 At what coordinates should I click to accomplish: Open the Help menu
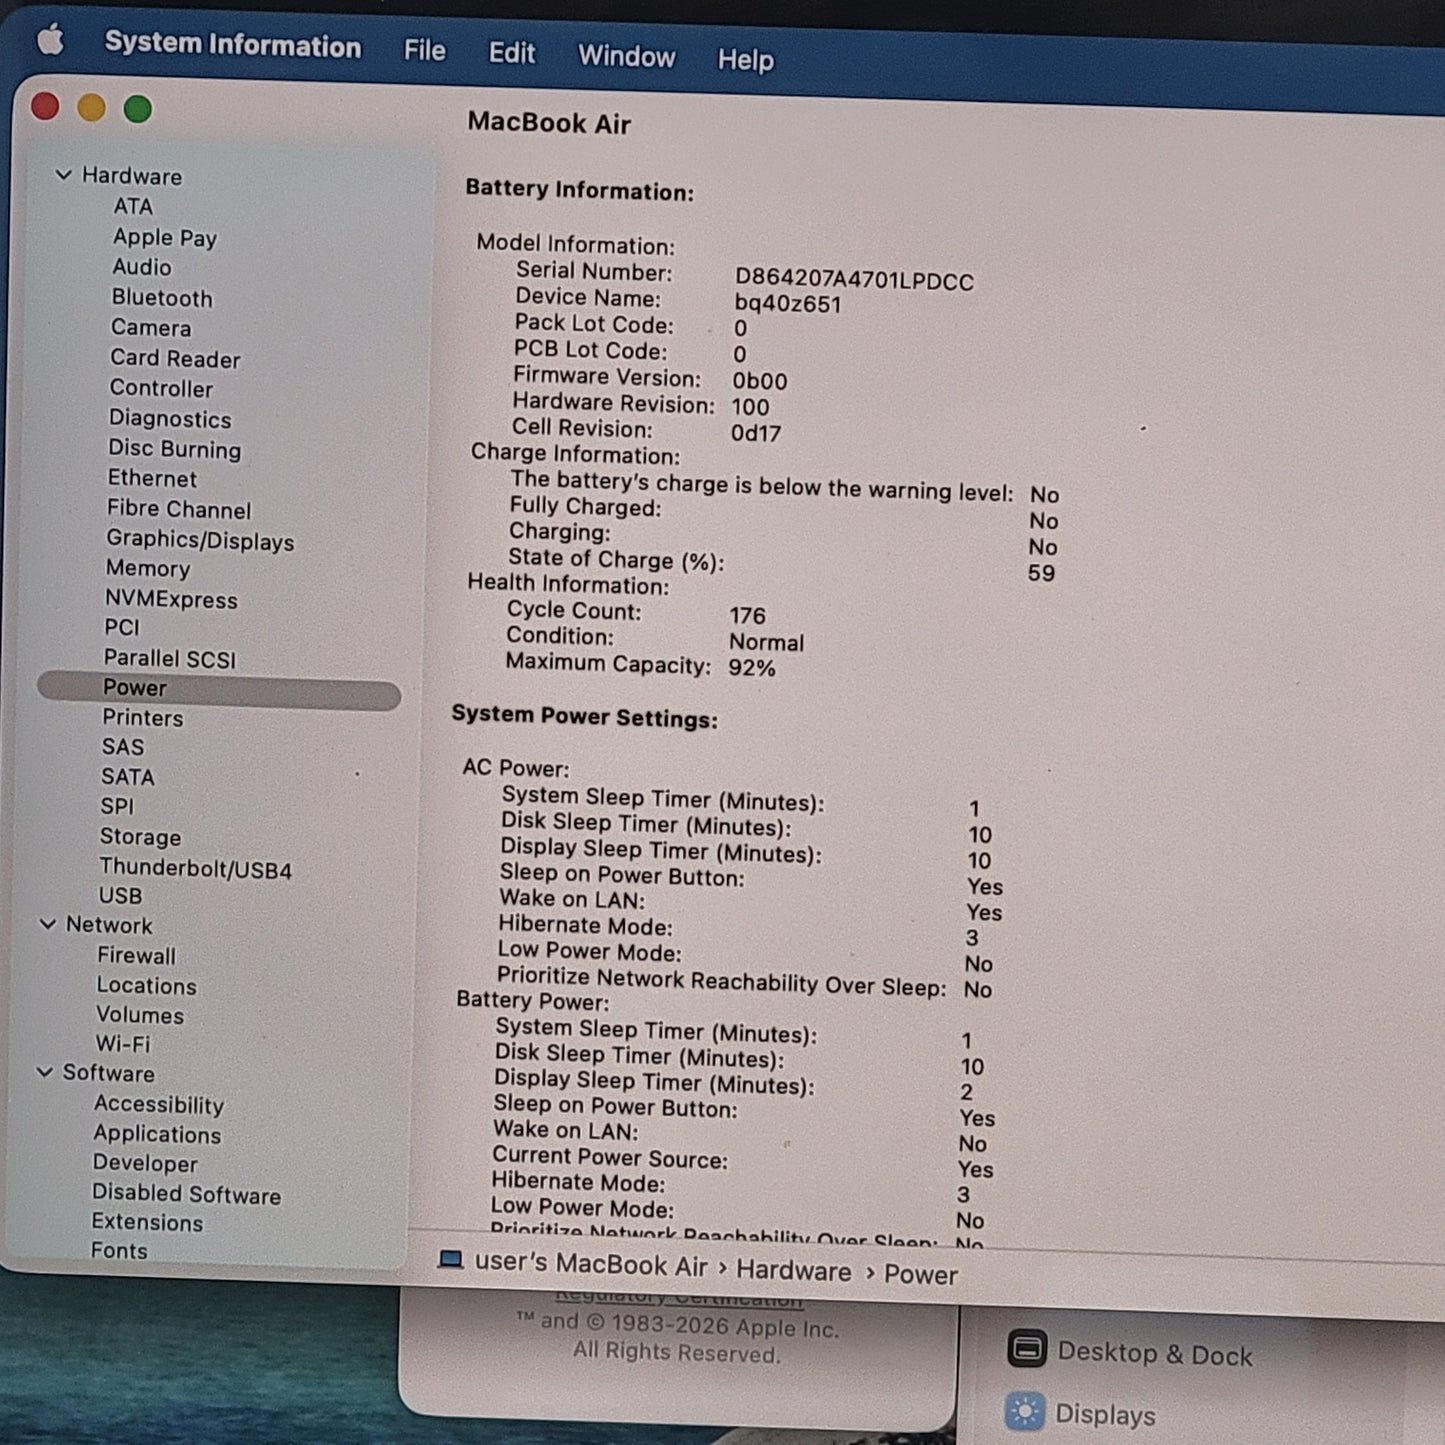click(746, 60)
